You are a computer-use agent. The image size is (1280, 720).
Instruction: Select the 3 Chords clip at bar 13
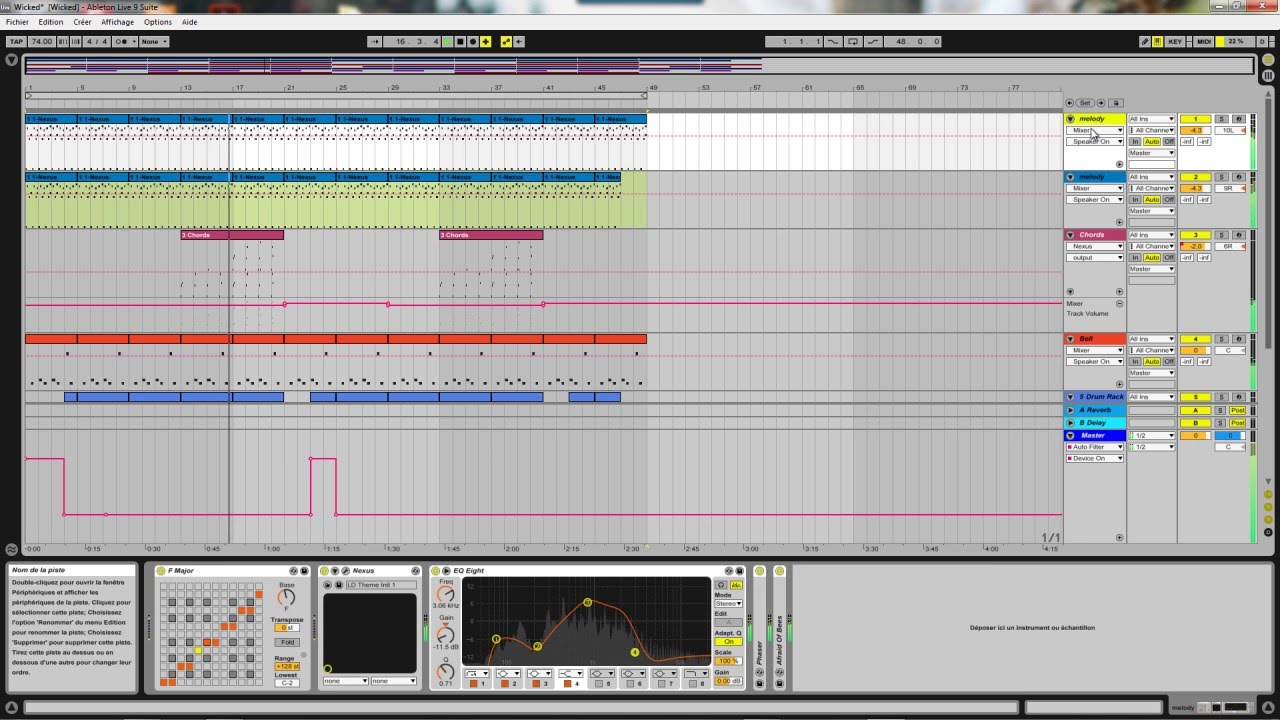pos(232,235)
